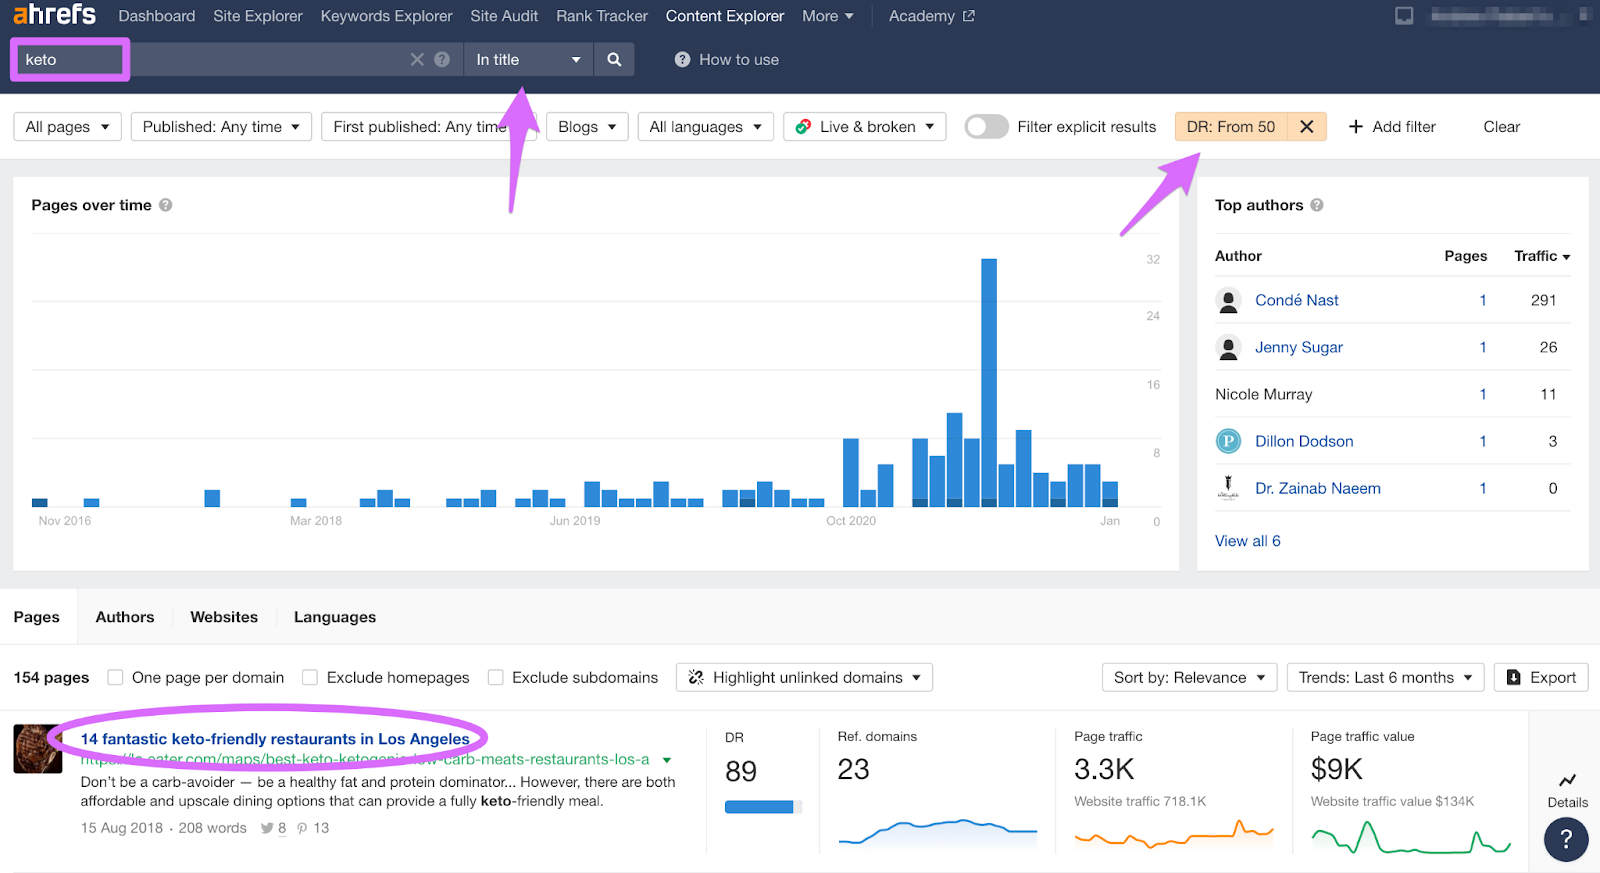The height and width of the screenshot is (873, 1600).
Task: Open the restaurant result thumbnail
Action: [x=38, y=749]
